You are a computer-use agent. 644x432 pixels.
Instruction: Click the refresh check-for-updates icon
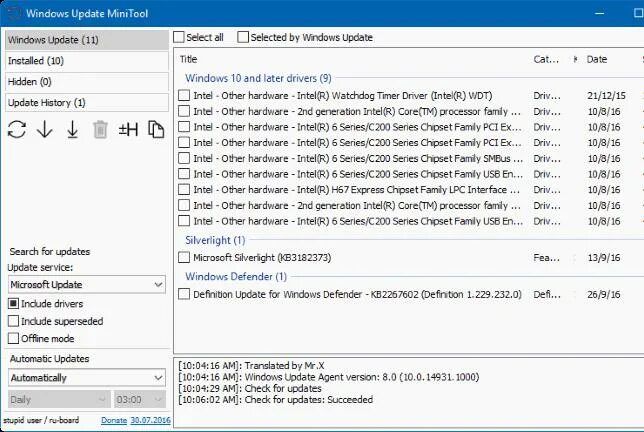17,130
